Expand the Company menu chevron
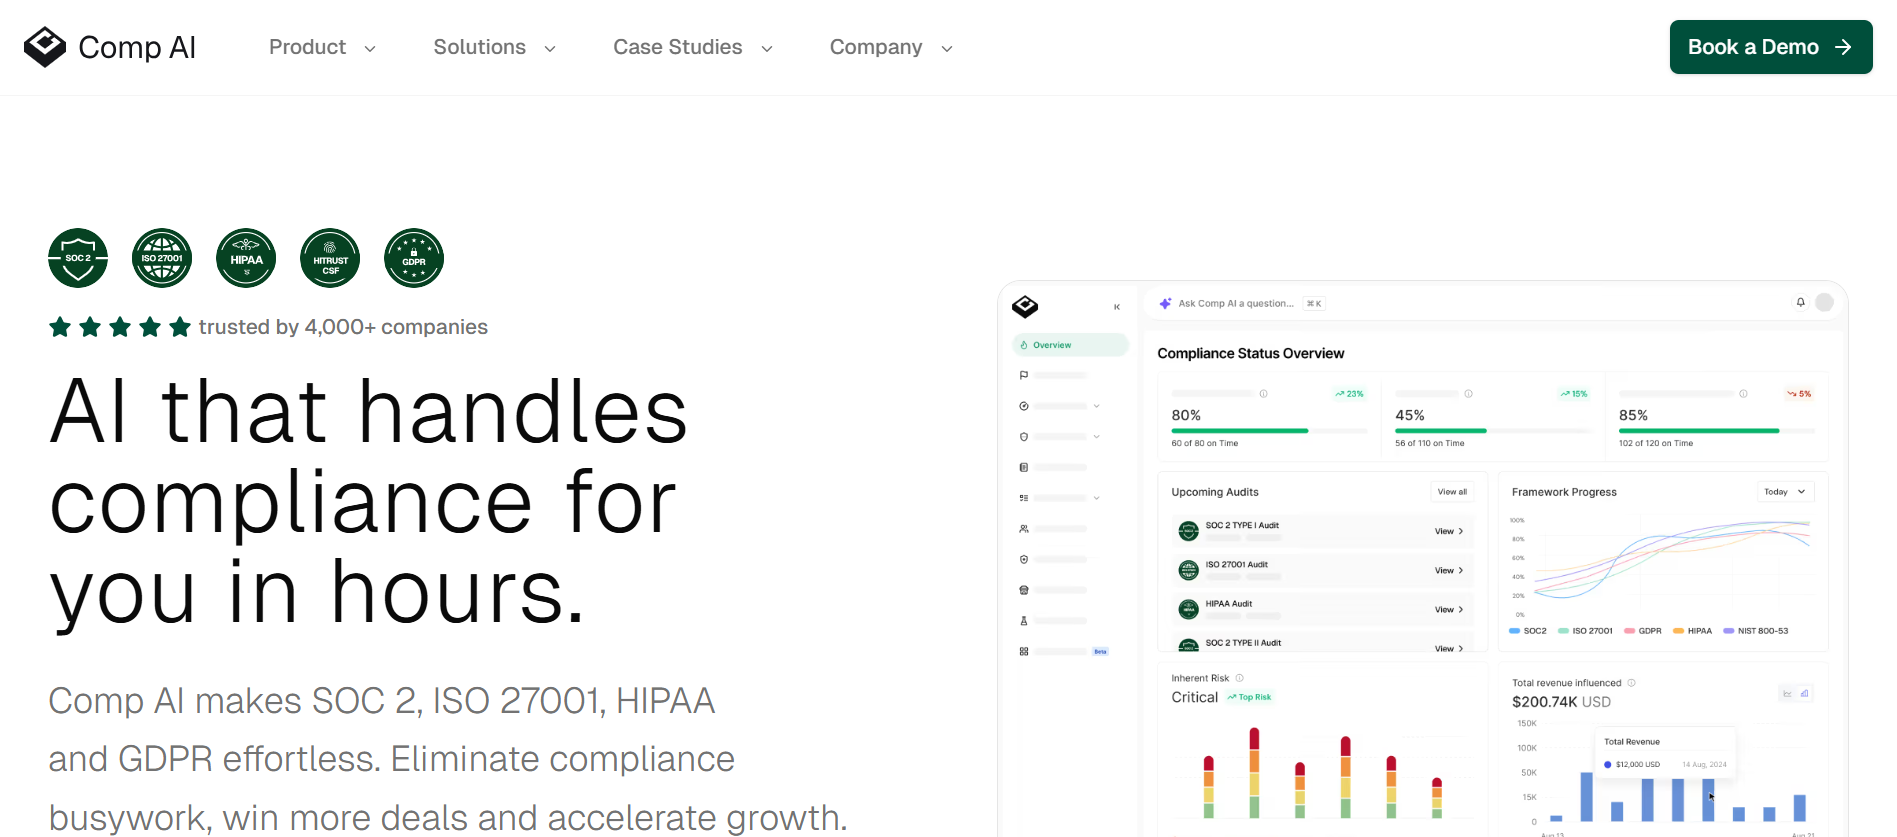This screenshot has height=837, width=1897. coord(947,49)
